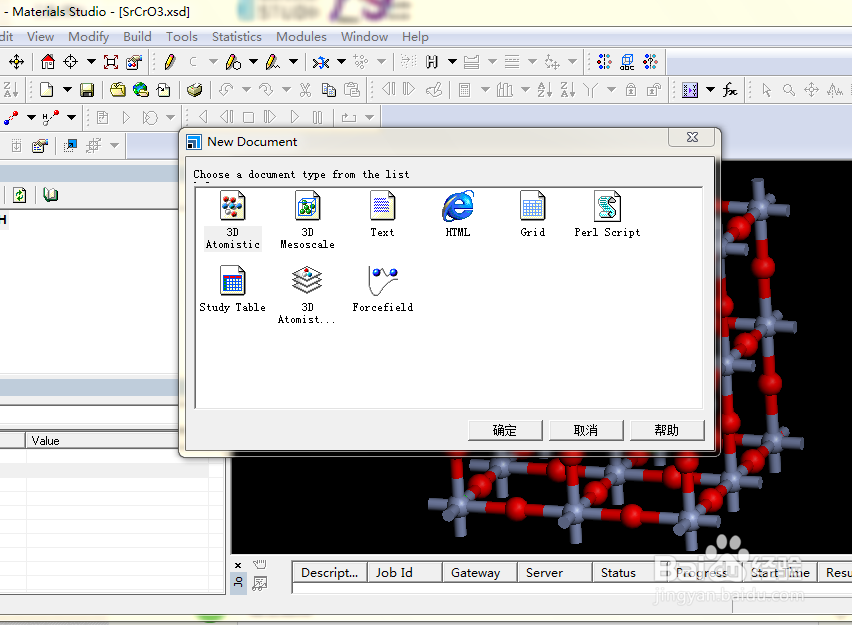Close the jobs pane with the x

238,565
